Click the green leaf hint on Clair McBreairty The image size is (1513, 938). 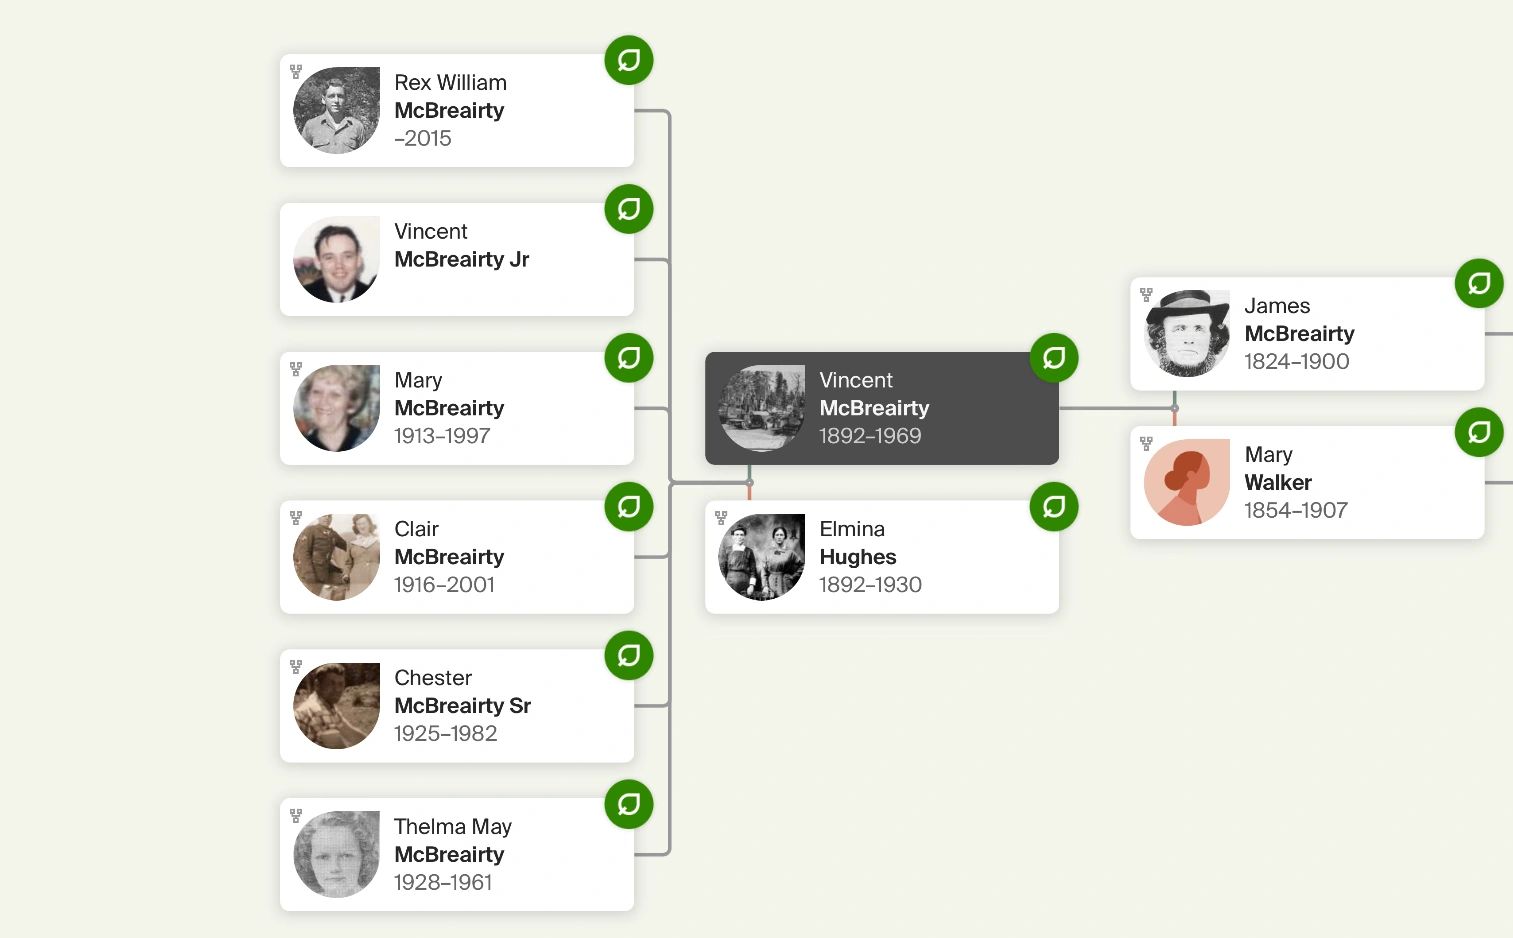coord(629,506)
